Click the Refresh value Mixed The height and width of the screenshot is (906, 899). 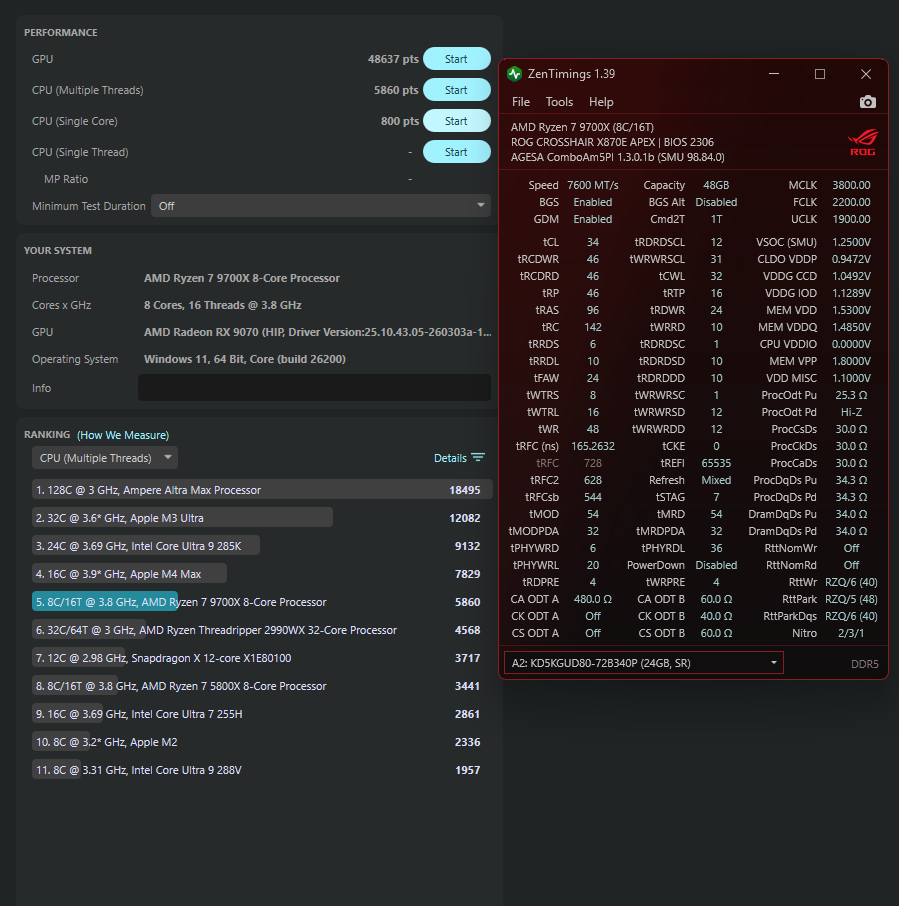click(x=716, y=480)
